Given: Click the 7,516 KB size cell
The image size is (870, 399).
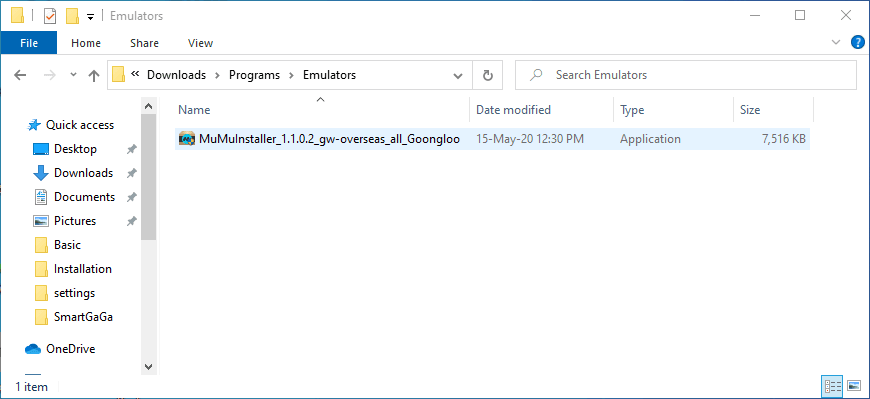Looking at the screenshot, I should tap(784, 139).
